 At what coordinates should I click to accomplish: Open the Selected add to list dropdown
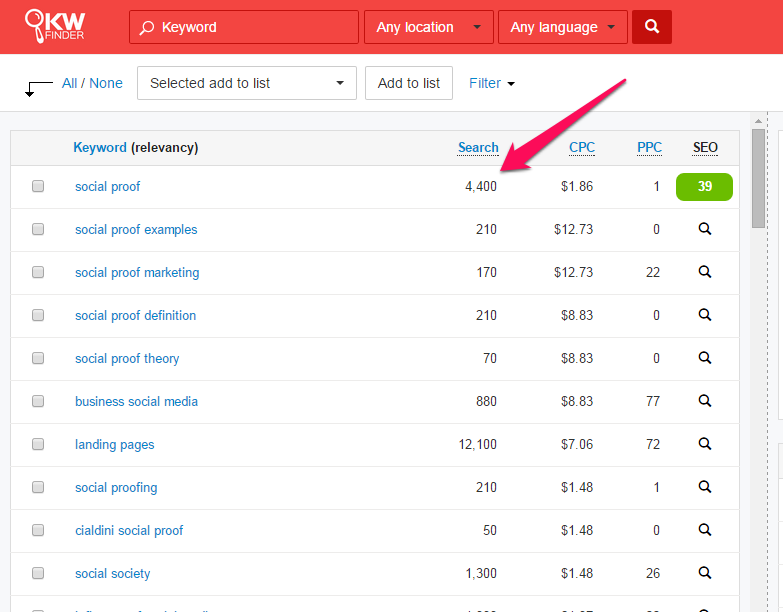pos(246,83)
